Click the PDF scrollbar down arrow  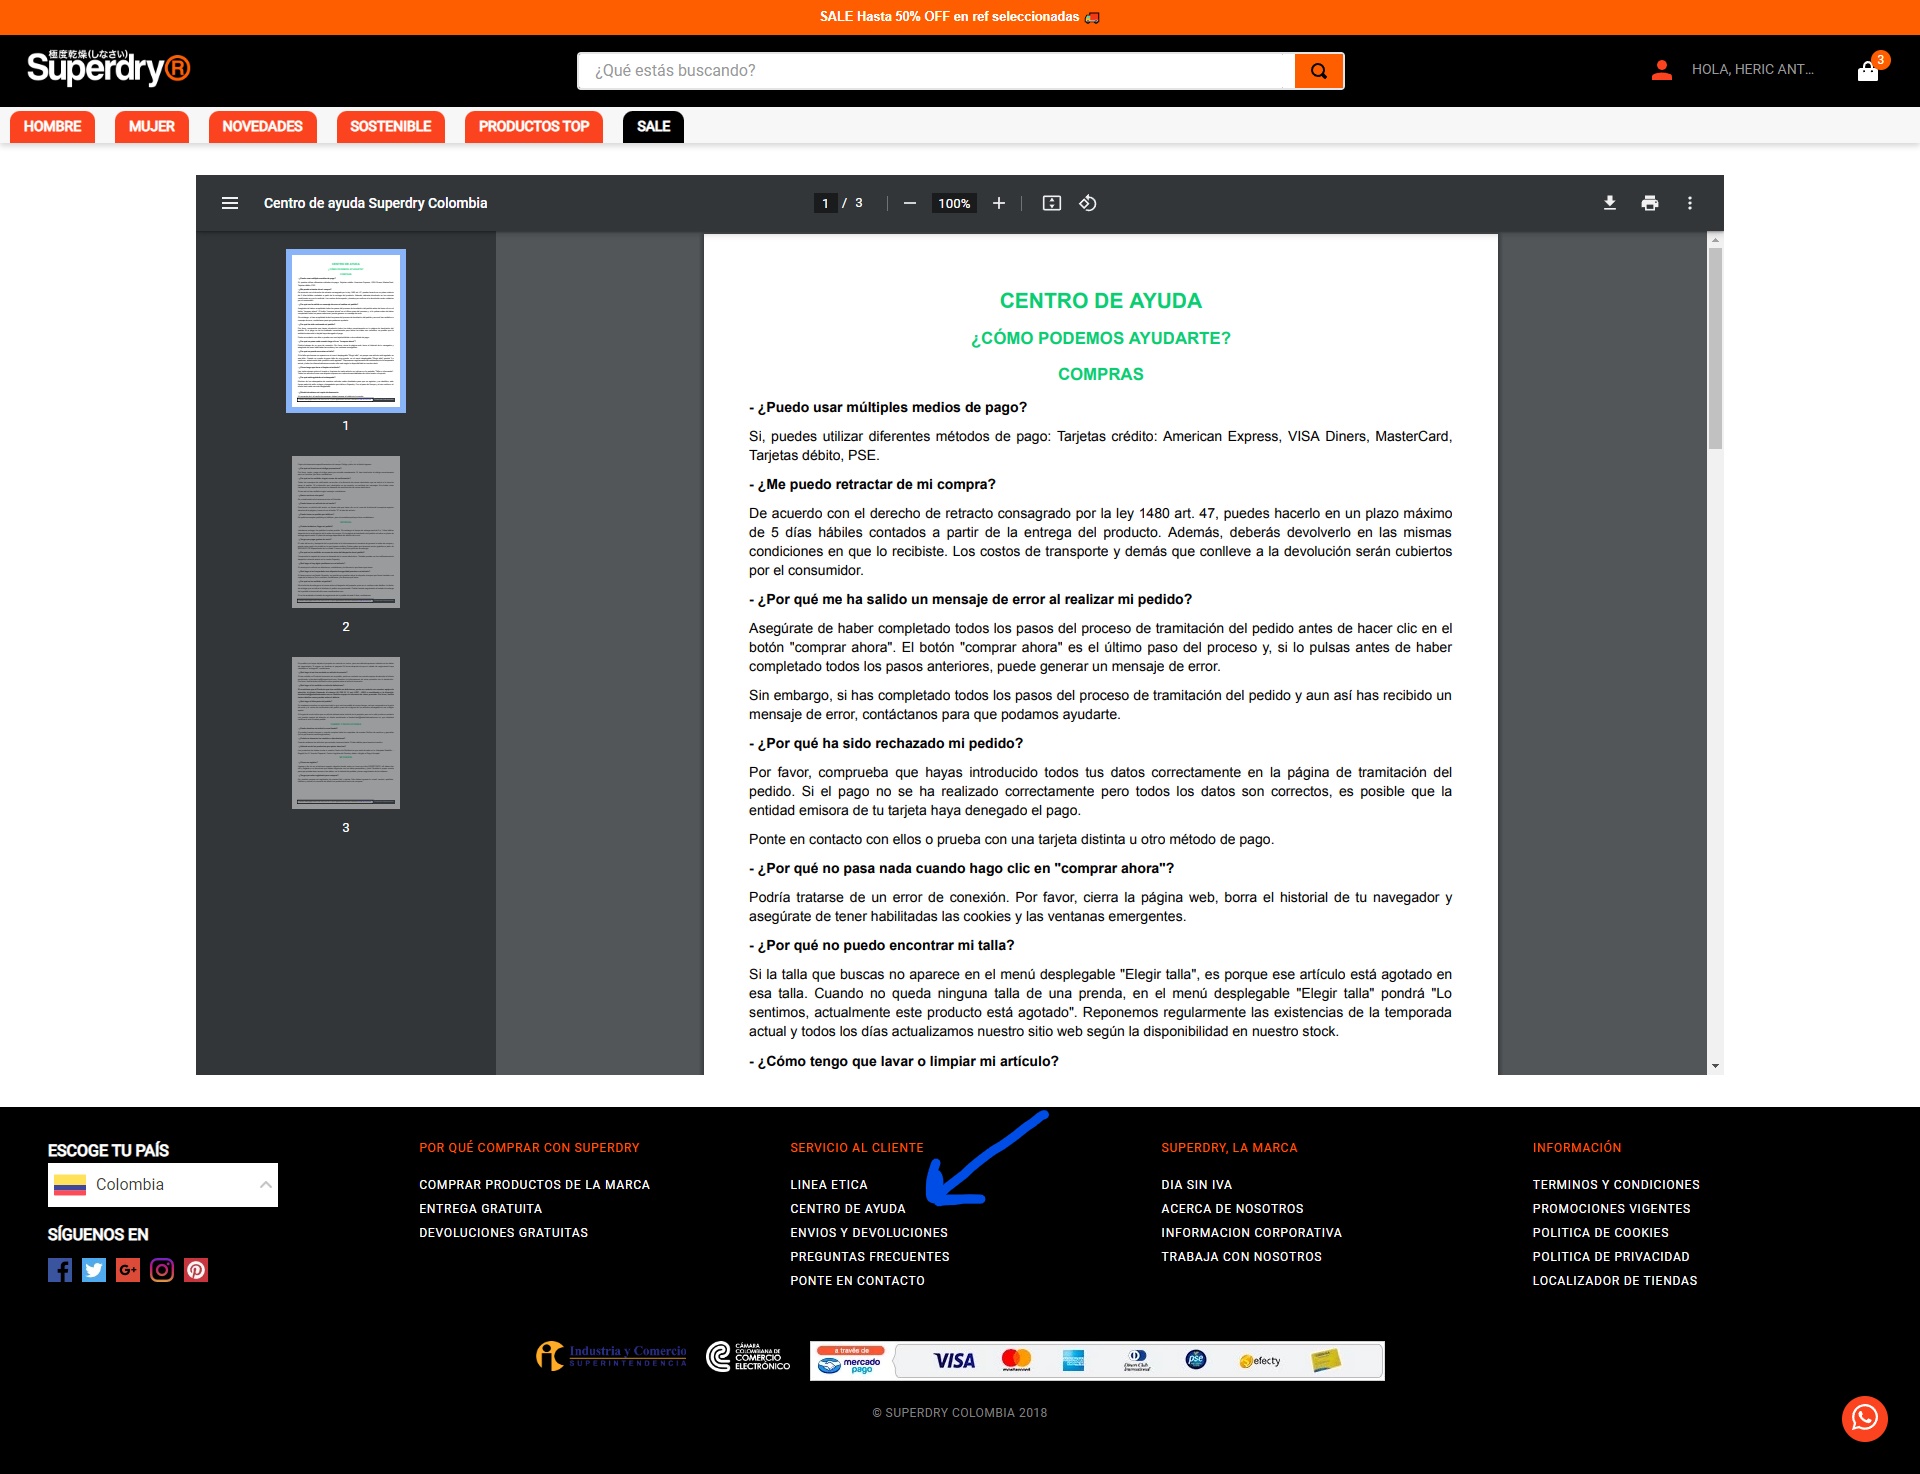coord(1715,1066)
